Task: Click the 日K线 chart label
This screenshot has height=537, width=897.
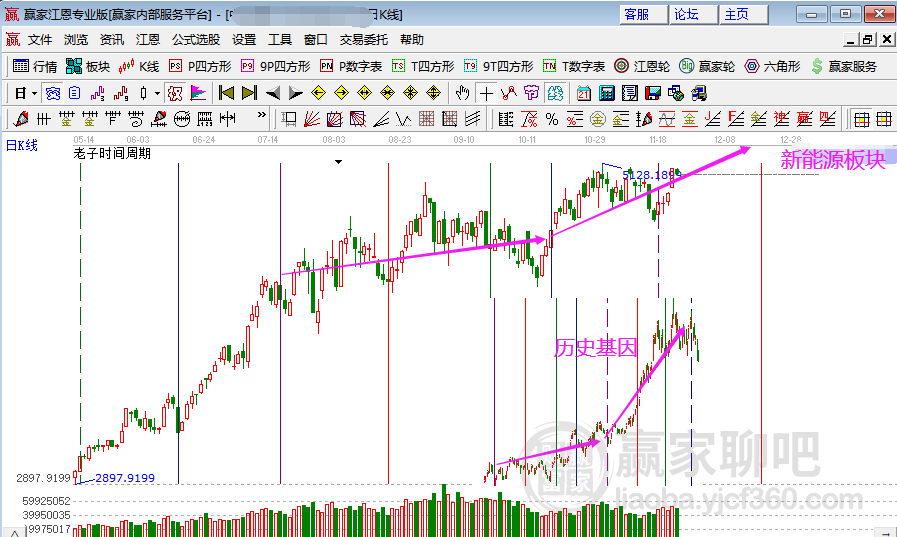Action: click(x=22, y=145)
